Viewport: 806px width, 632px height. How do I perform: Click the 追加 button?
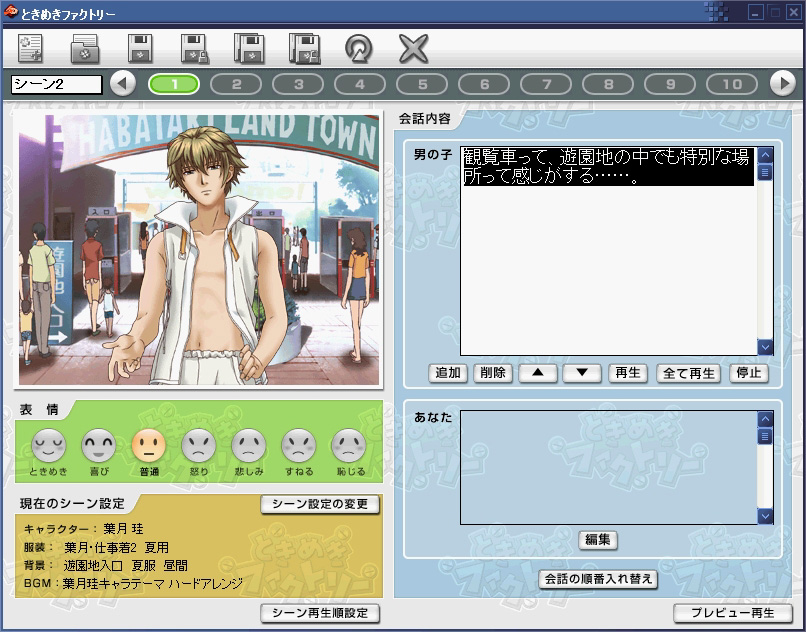click(x=448, y=373)
